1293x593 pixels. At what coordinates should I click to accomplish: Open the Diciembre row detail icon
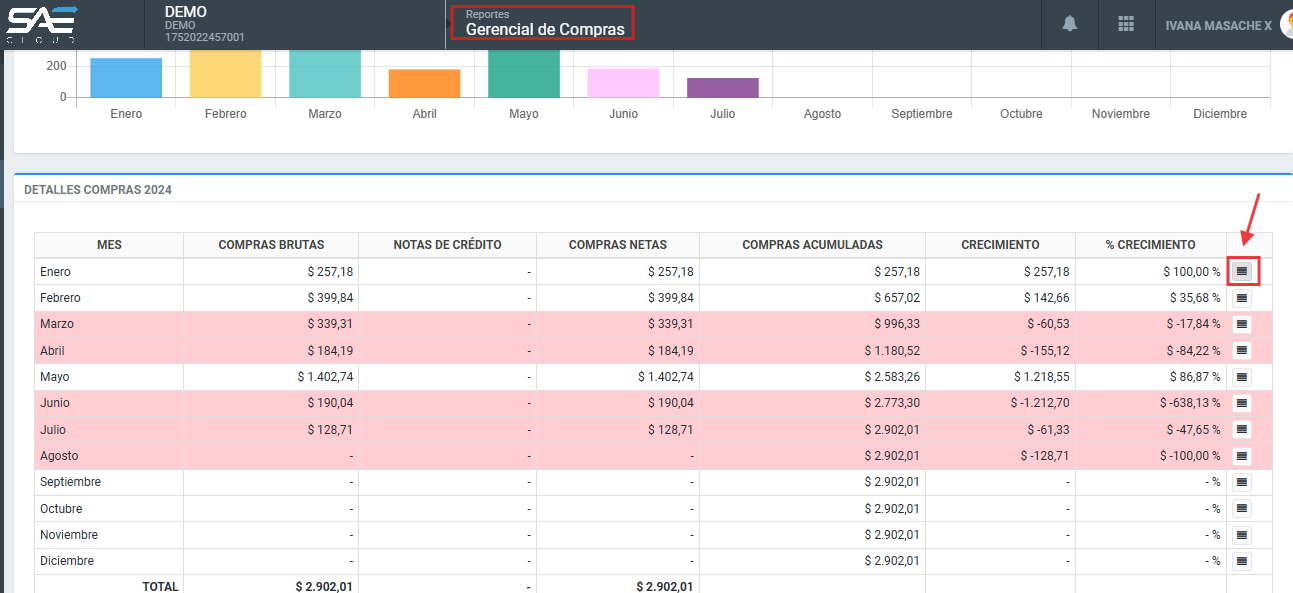(1242, 561)
